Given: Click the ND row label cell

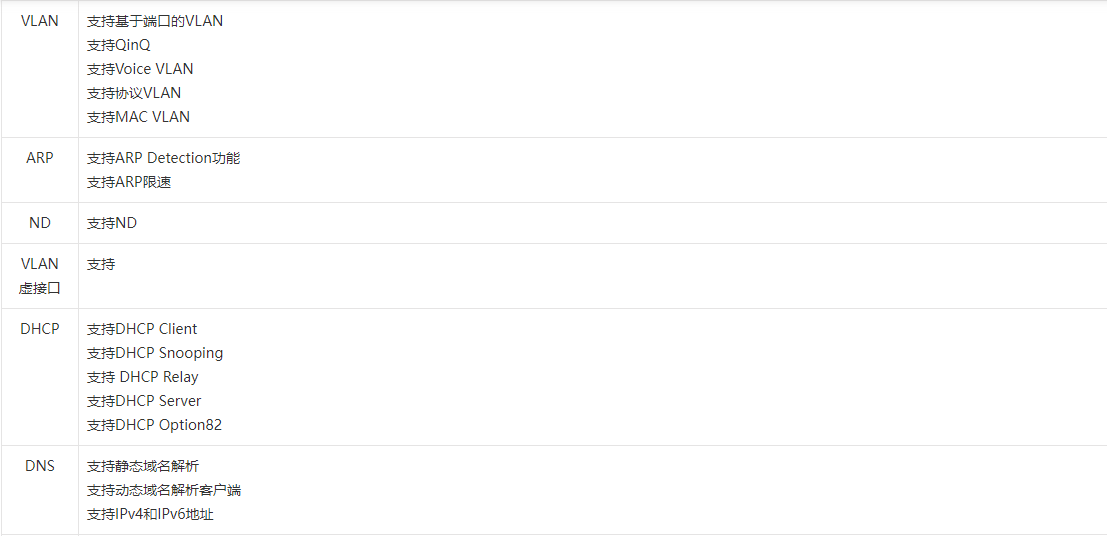Looking at the screenshot, I should click(40, 223).
